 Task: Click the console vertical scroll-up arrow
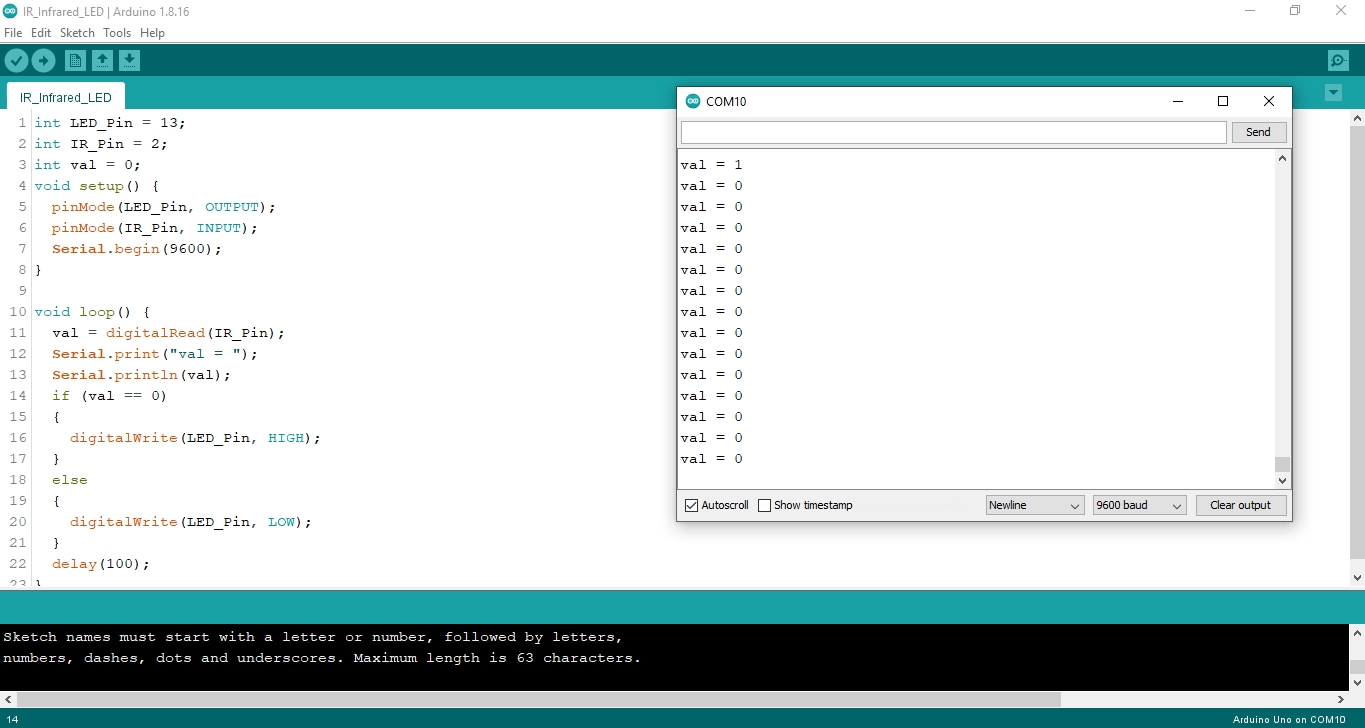click(1357, 633)
